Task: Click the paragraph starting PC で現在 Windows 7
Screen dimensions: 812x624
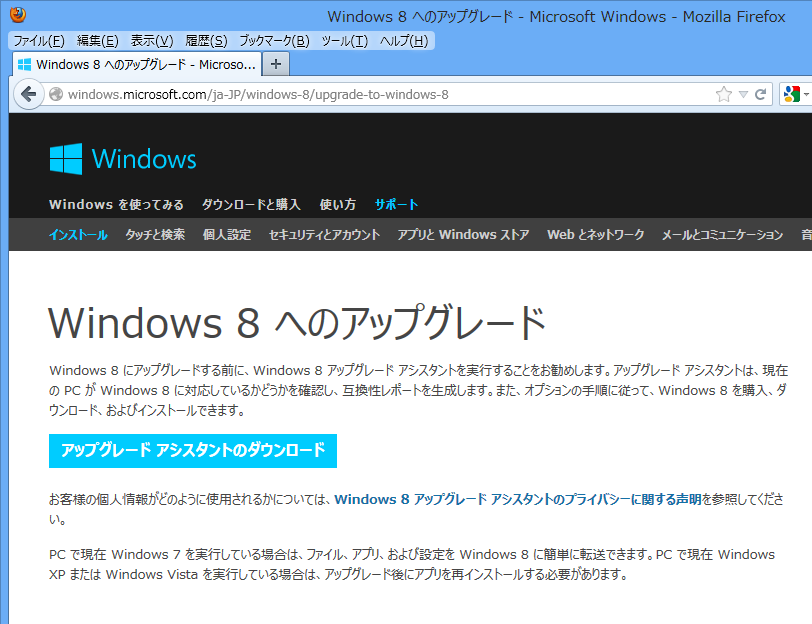Action: (x=412, y=564)
